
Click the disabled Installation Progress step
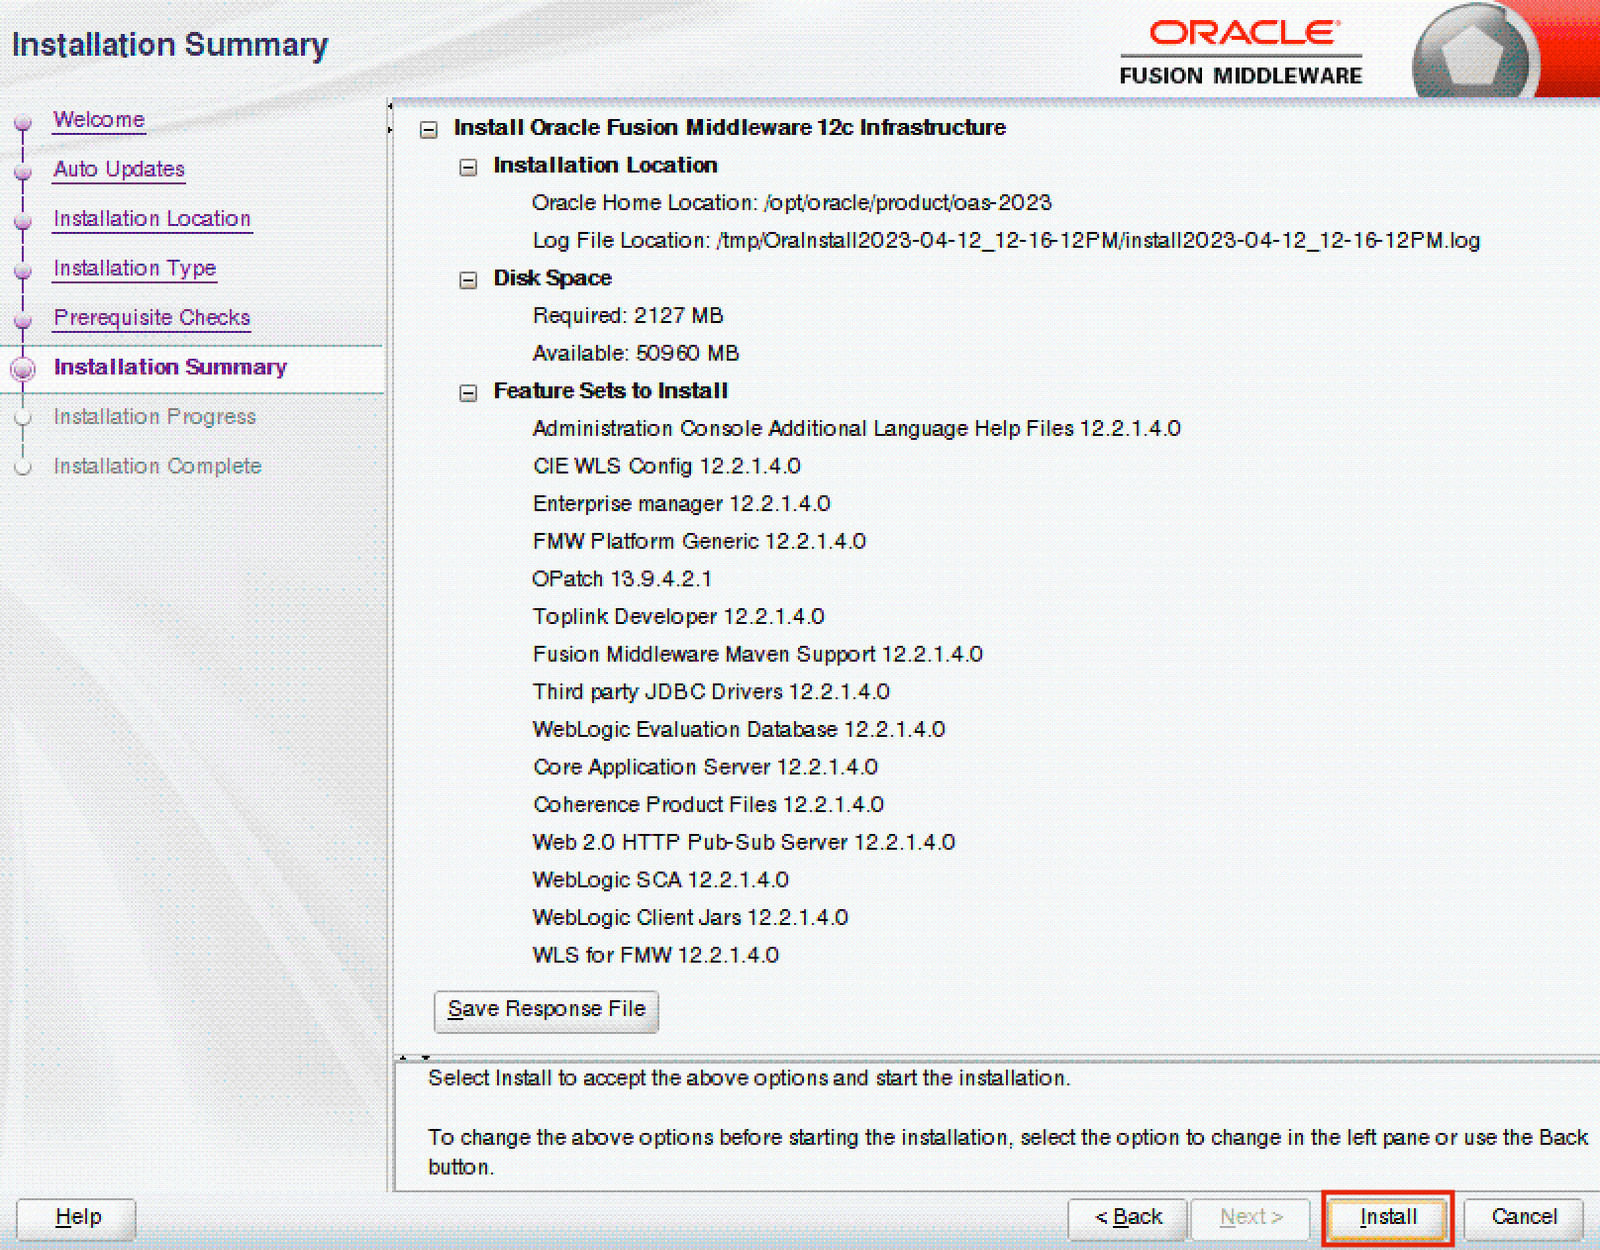point(155,417)
